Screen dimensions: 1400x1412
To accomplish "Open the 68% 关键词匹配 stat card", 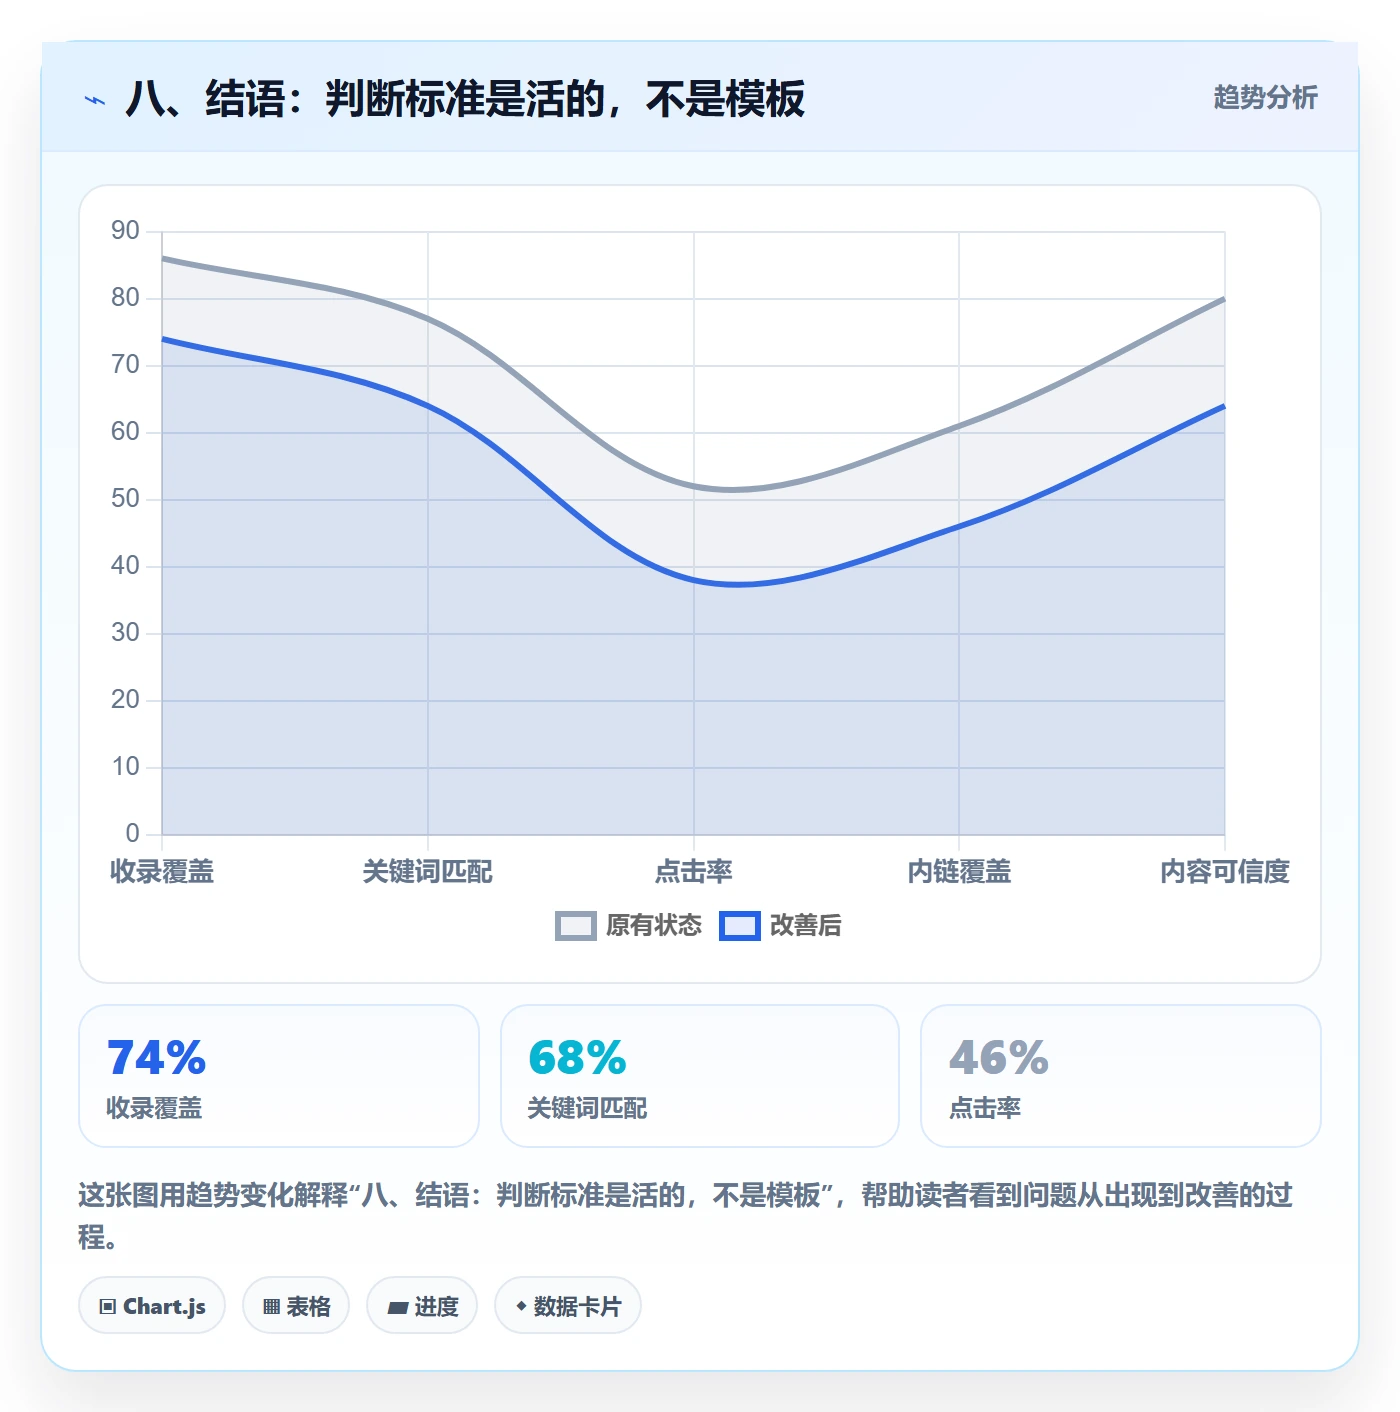I will pos(700,1076).
